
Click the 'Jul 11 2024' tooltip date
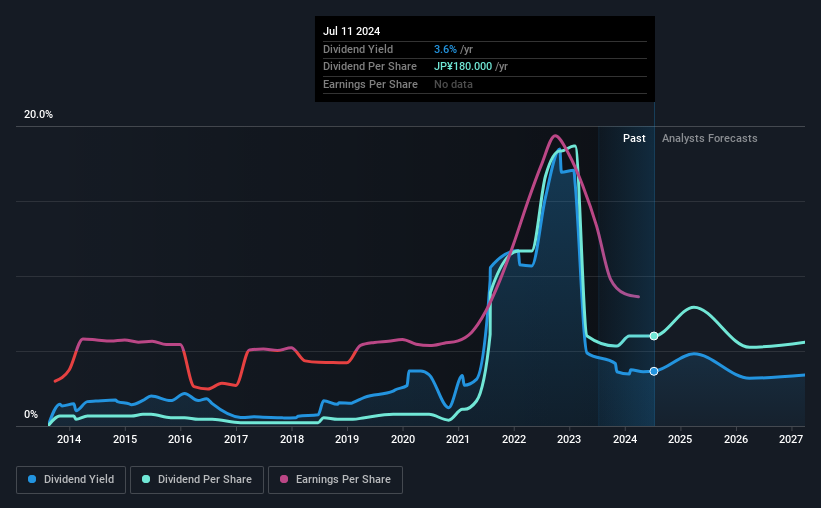(351, 31)
